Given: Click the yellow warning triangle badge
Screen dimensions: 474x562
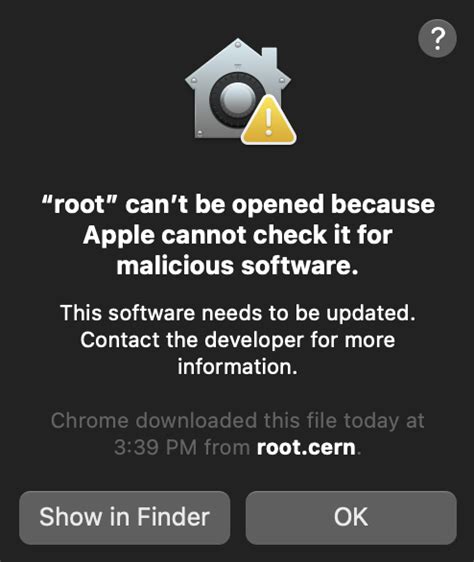Looking at the screenshot, I should [x=269, y=120].
